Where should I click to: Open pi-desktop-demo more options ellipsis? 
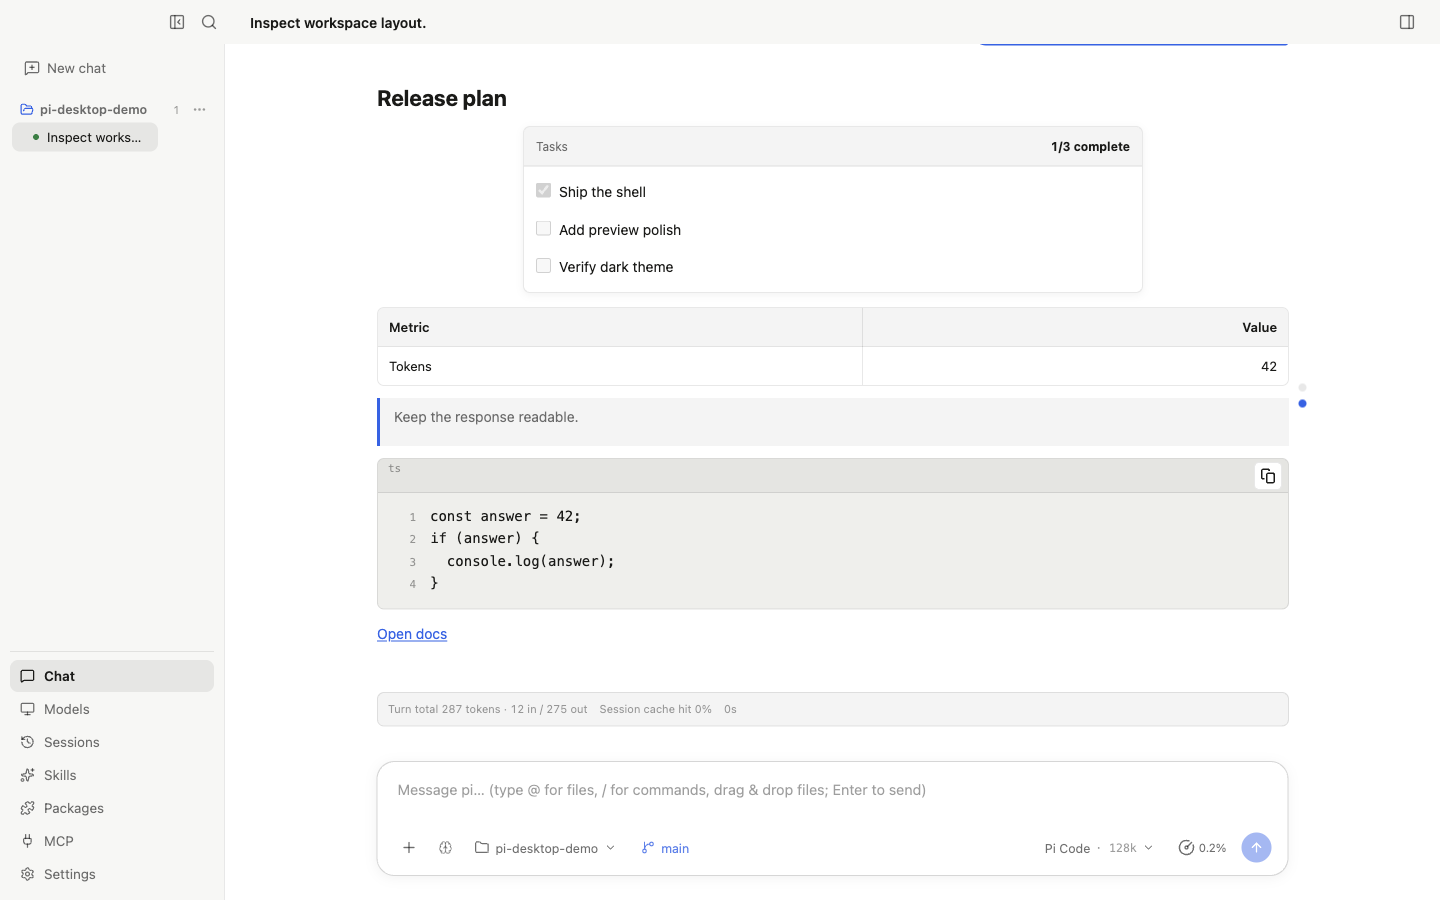point(199,110)
